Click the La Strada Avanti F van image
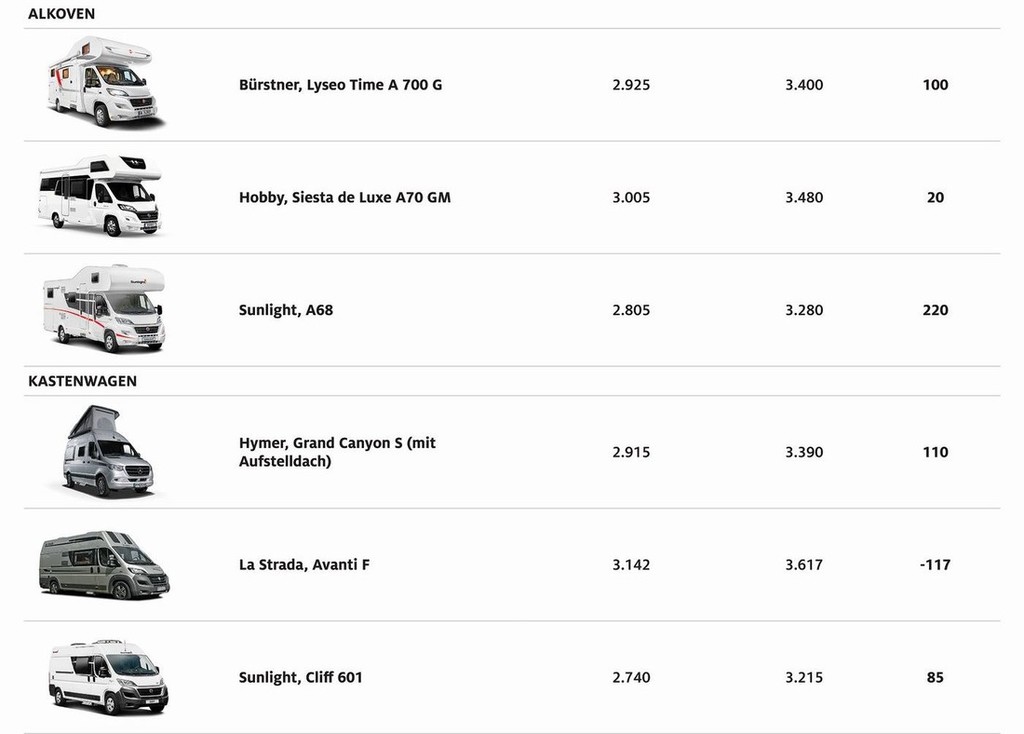The image size is (1024, 734). coord(104,564)
